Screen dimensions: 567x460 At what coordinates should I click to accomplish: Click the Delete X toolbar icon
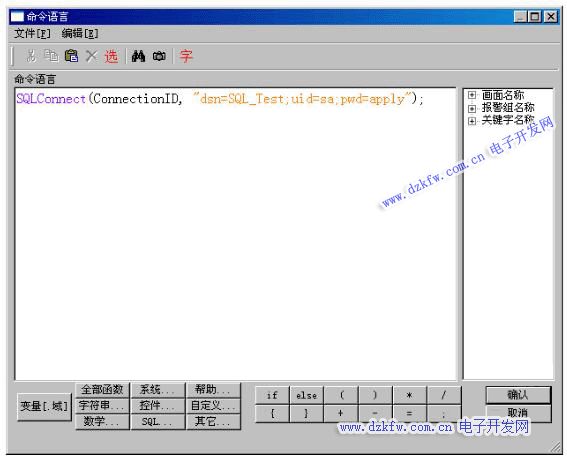91,56
